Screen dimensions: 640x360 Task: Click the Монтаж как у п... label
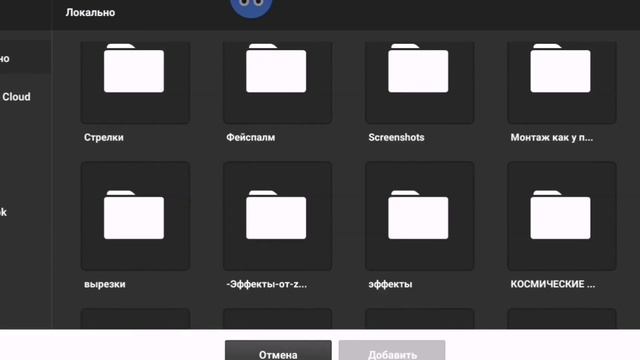(x=552, y=138)
